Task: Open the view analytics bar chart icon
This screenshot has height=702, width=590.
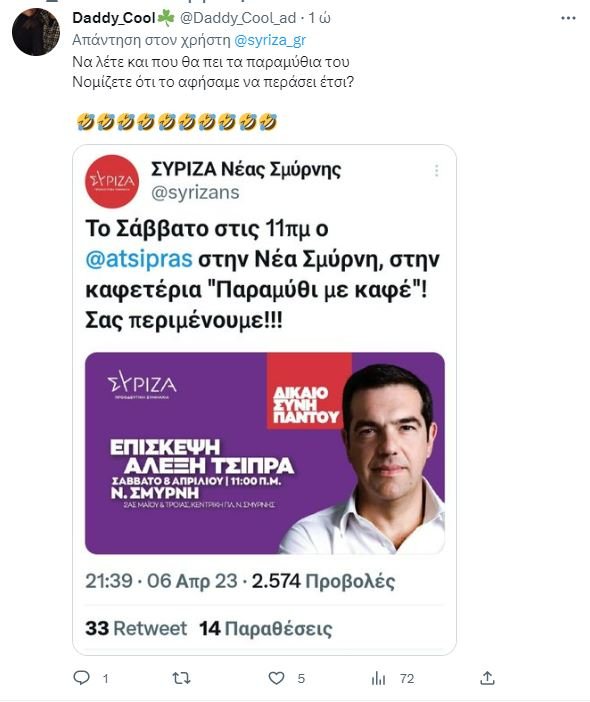Action: pos(378,678)
